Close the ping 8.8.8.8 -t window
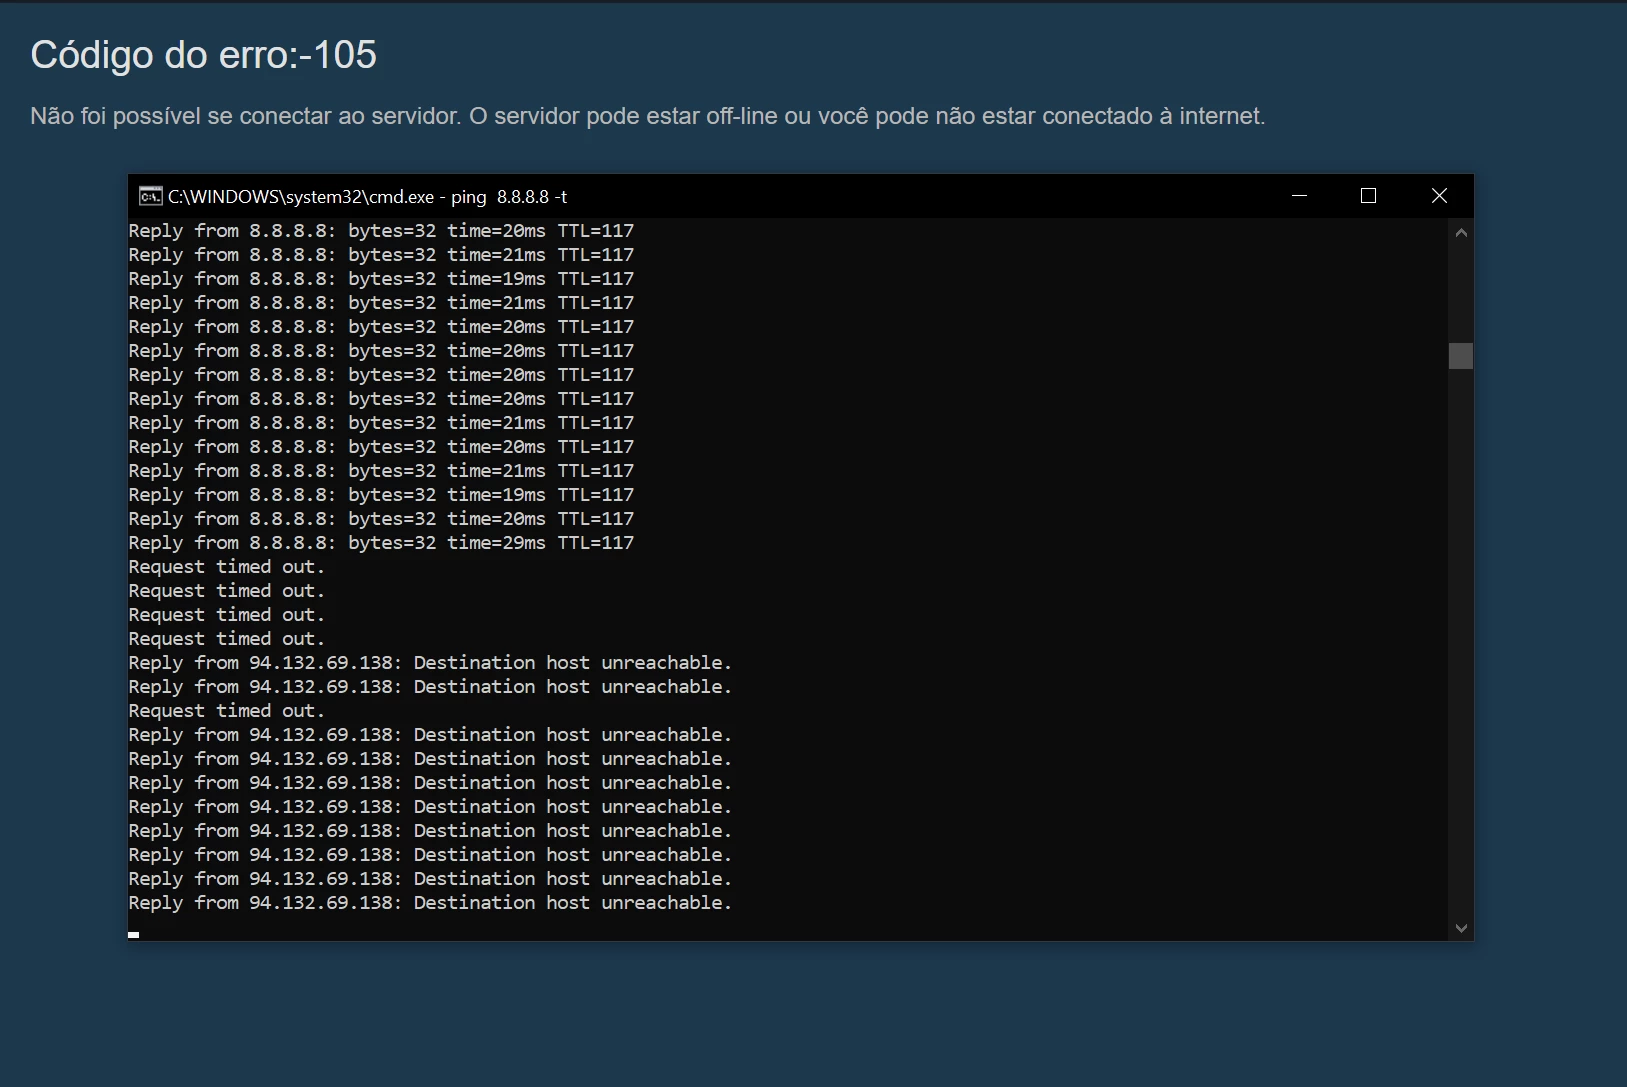This screenshot has width=1627, height=1087. click(1439, 196)
